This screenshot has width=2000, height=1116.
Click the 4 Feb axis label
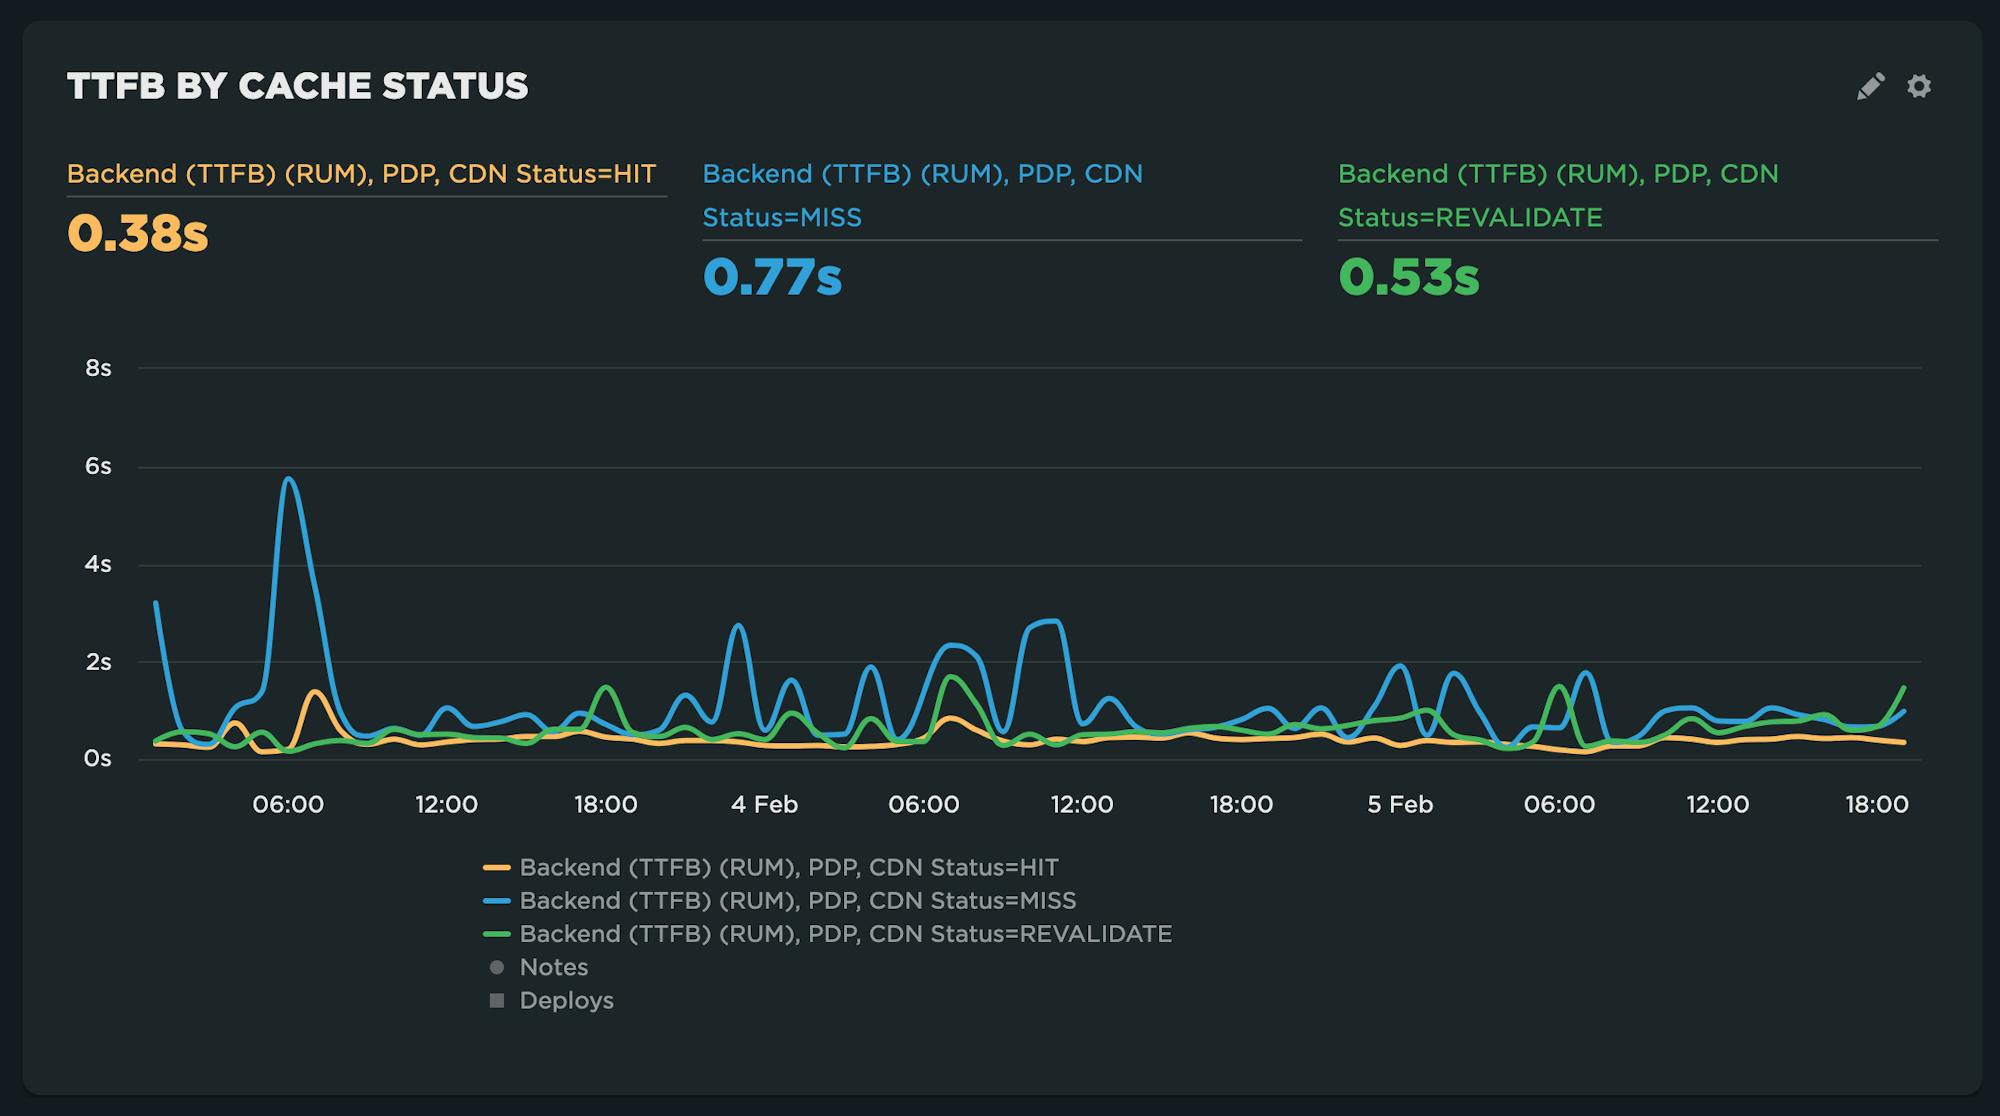(766, 804)
